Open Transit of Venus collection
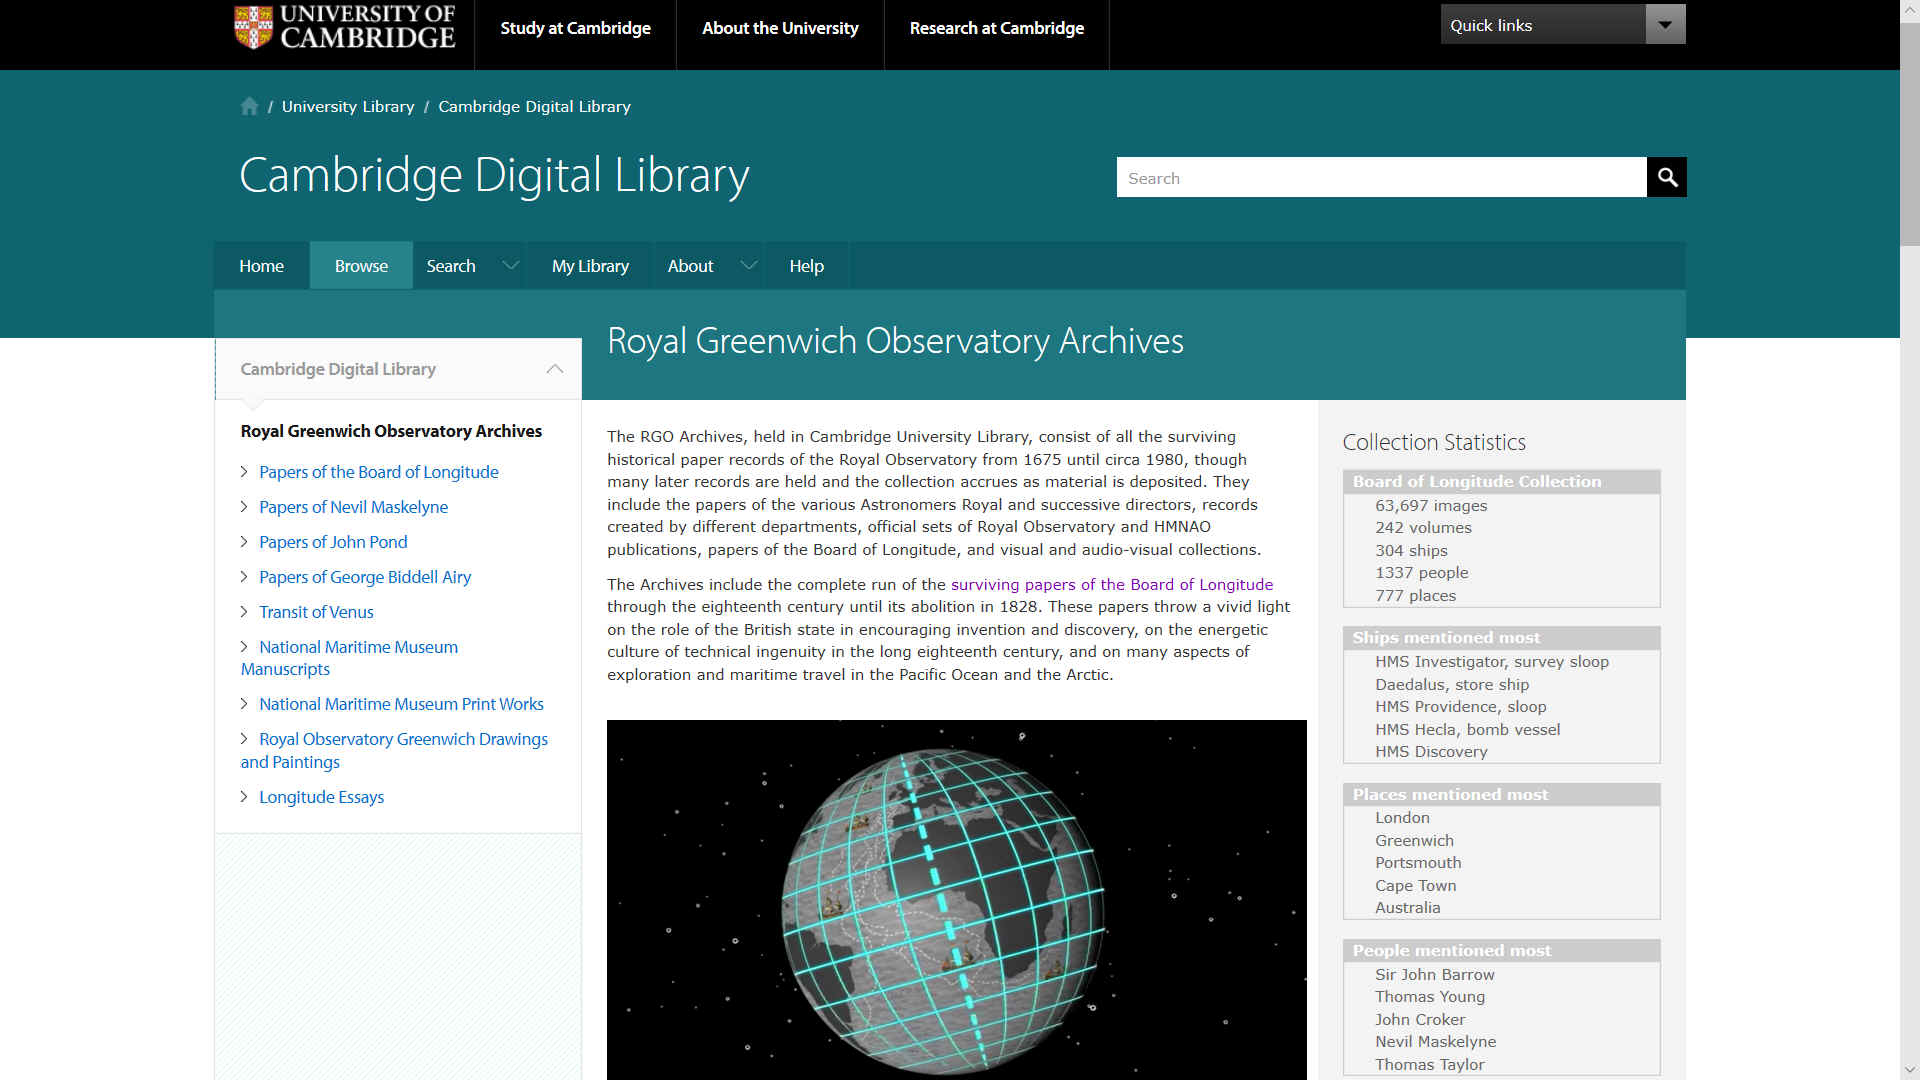Image resolution: width=1920 pixels, height=1080 pixels. (316, 612)
